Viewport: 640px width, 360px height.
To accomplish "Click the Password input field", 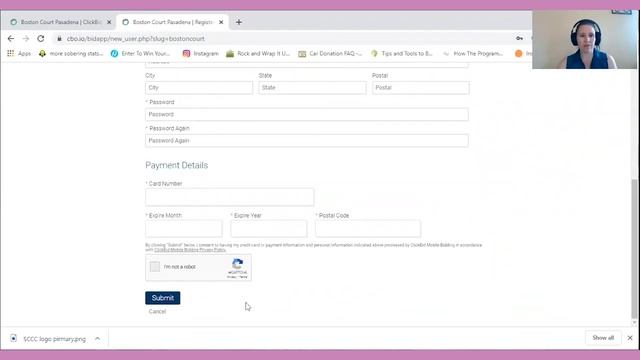I will 307,114.
